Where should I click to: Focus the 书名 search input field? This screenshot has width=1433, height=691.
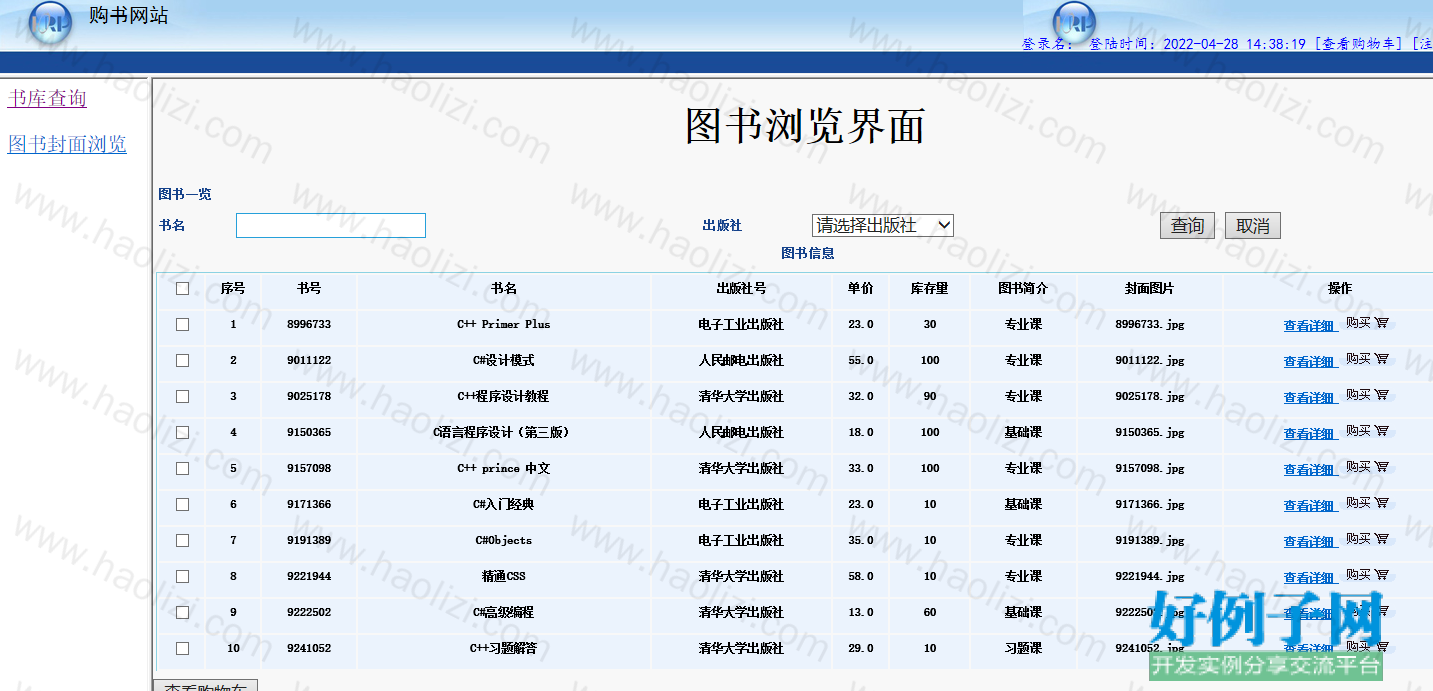tap(331, 225)
